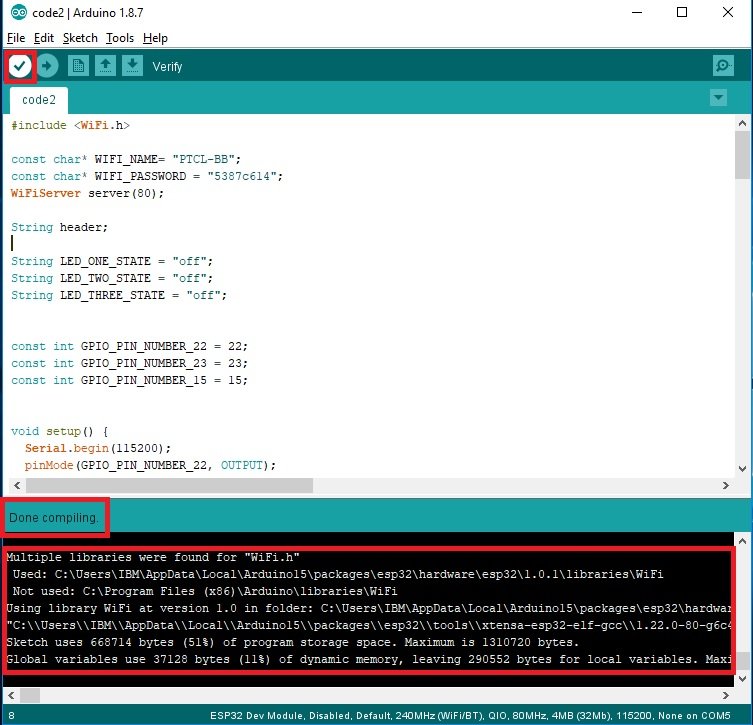
Task: Click the GPIO_PIN_NUMBER_22 = 22 line
Action: (x=129, y=346)
